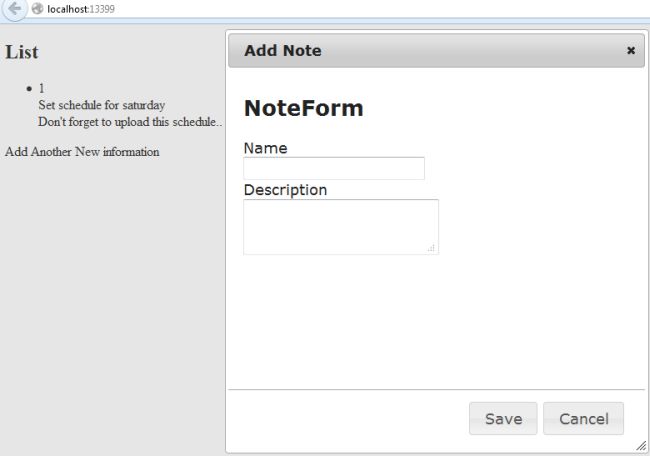Focus the Description text area
Screen dimensions: 650x456
[340, 226]
